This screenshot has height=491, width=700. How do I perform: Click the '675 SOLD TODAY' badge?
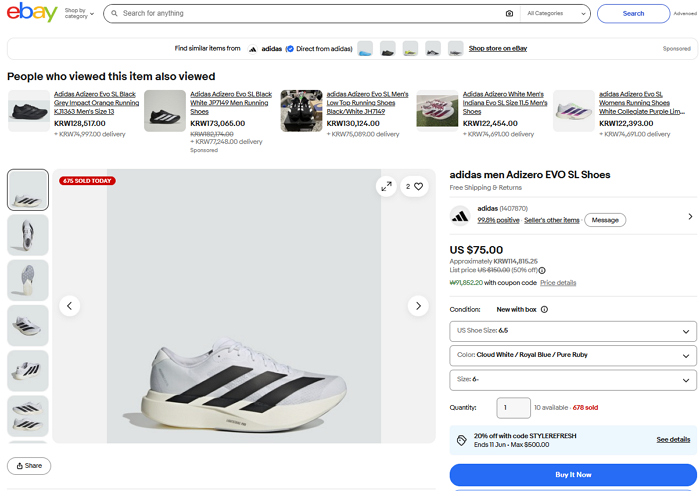click(87, 181)
